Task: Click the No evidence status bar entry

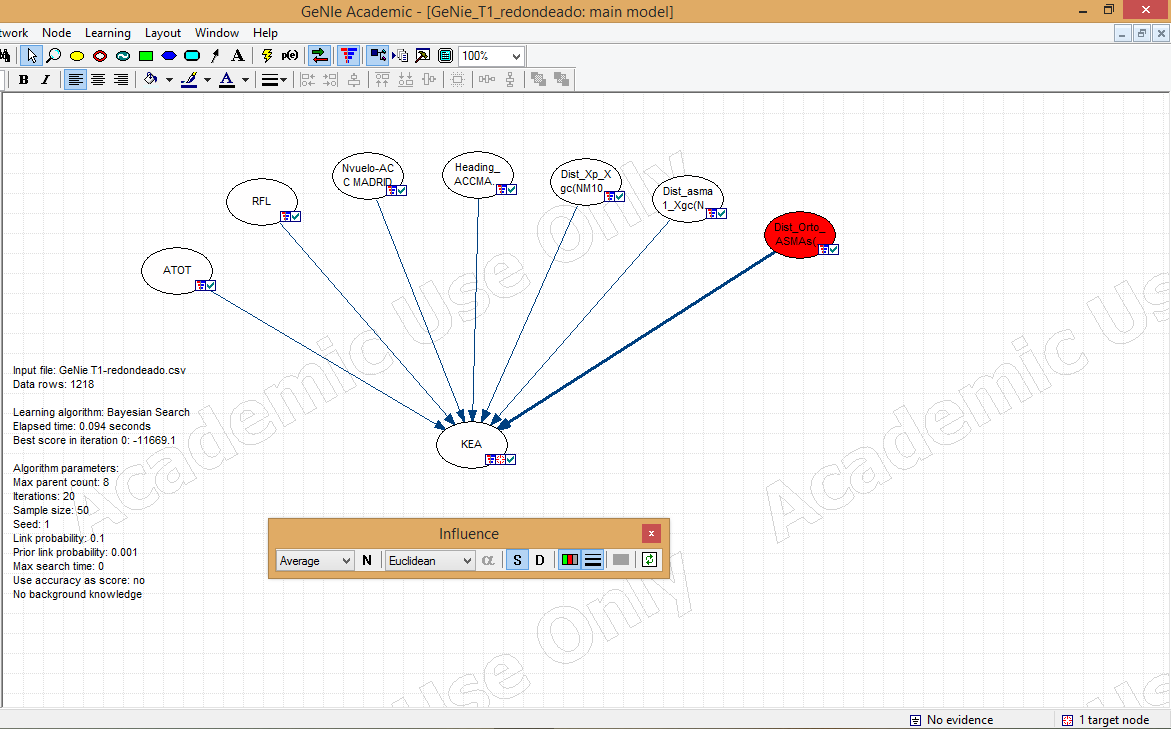Action: click(x=951, y=720)
